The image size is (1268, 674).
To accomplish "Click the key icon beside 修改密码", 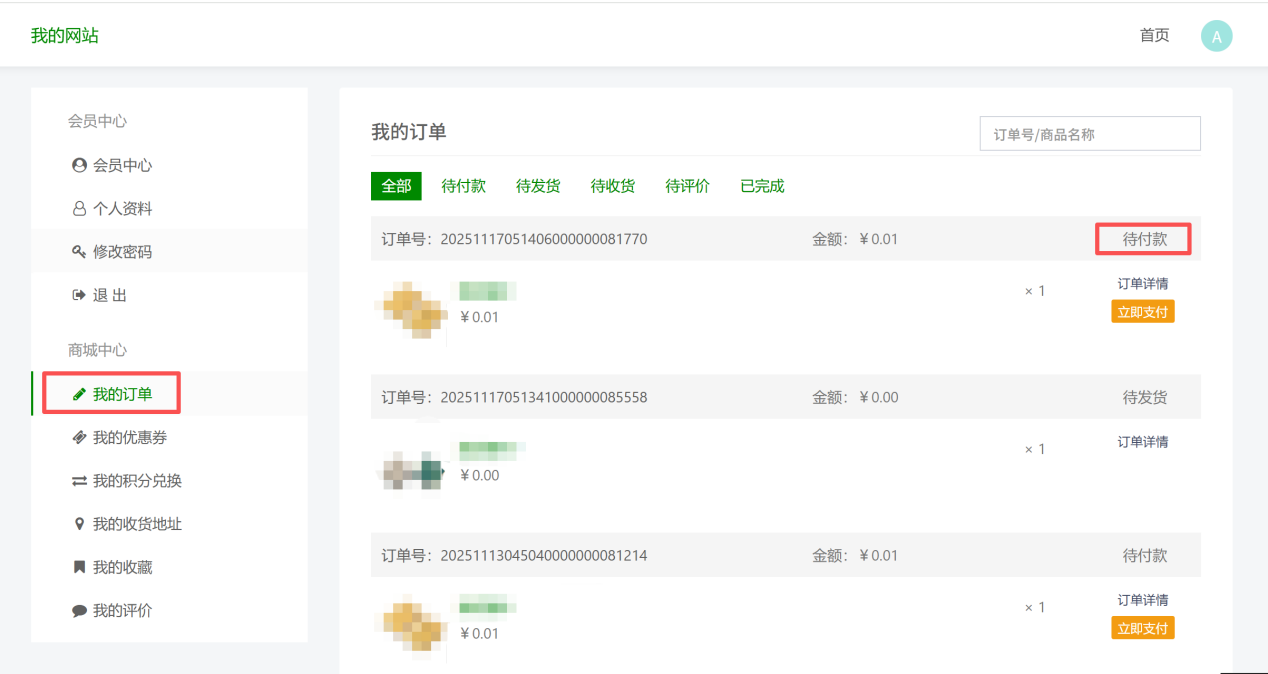I will [79, 252].
